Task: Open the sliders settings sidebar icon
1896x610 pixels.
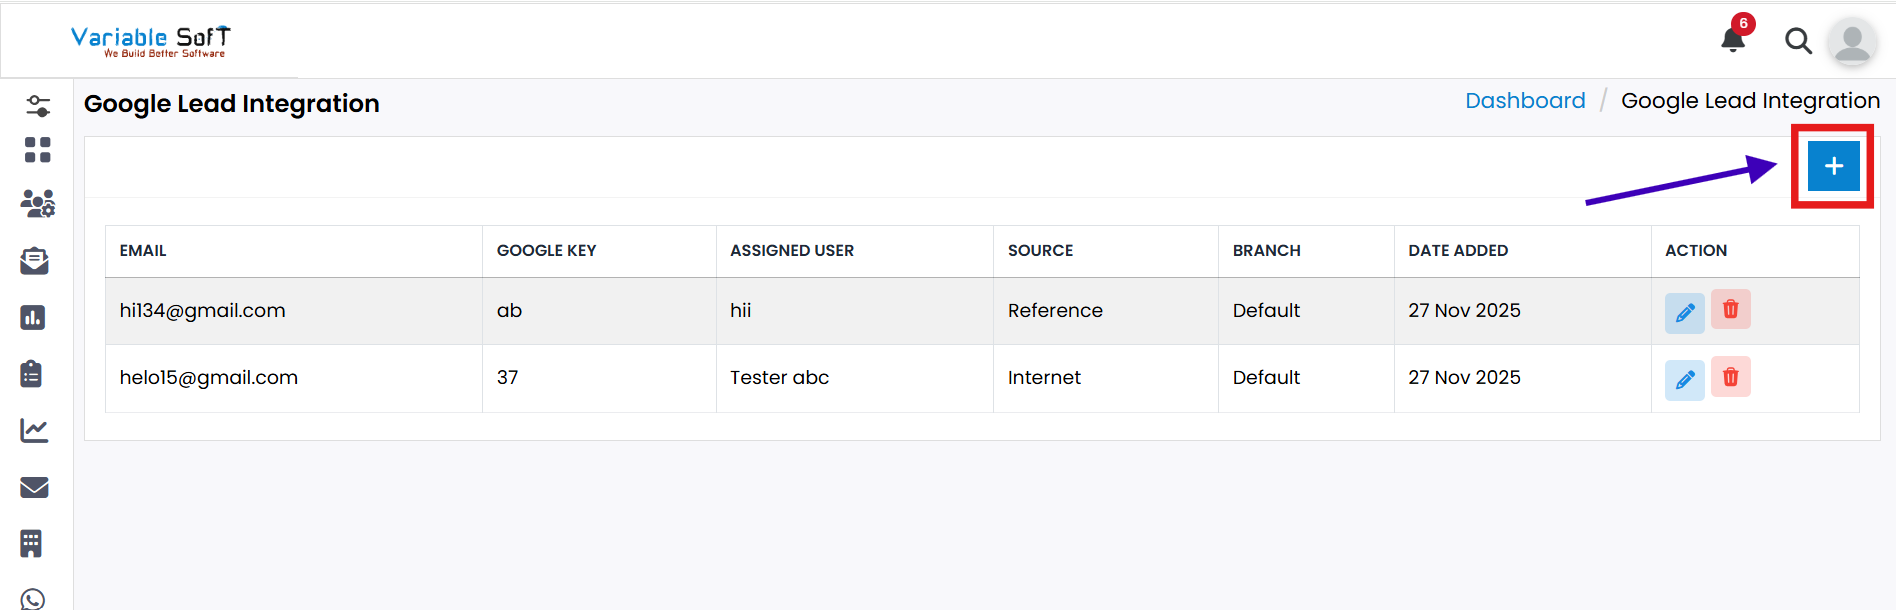Action: pyautogui.click(x=38, y=105)
